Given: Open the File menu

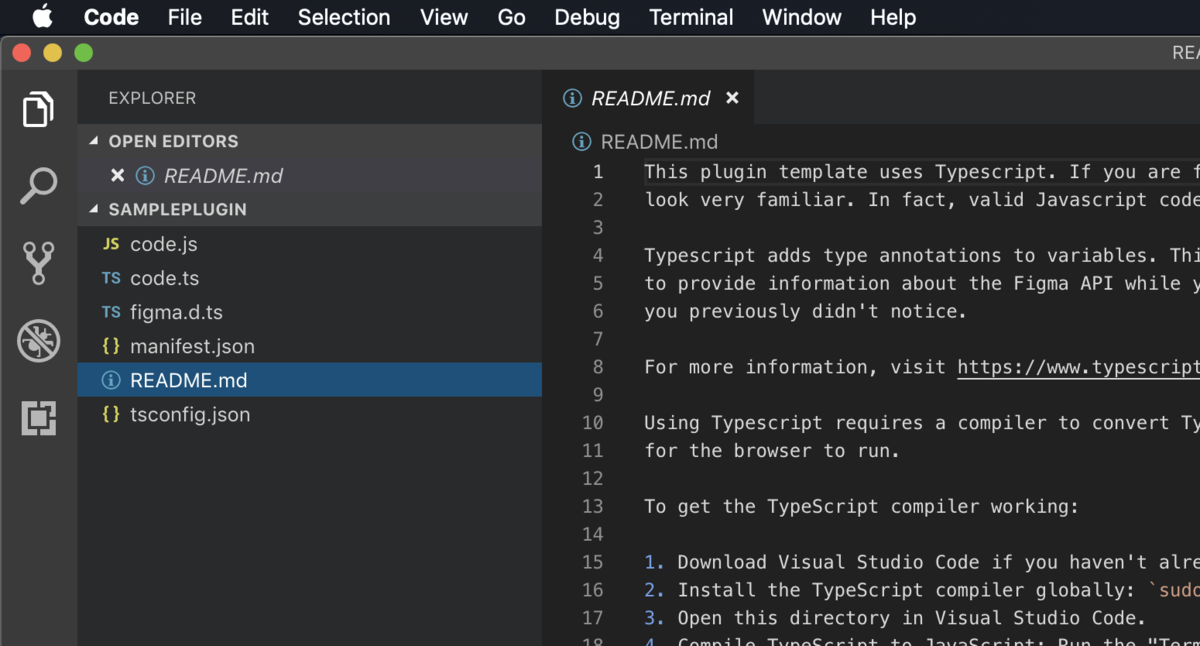Looking at the screenshot, I should (185, 17).
